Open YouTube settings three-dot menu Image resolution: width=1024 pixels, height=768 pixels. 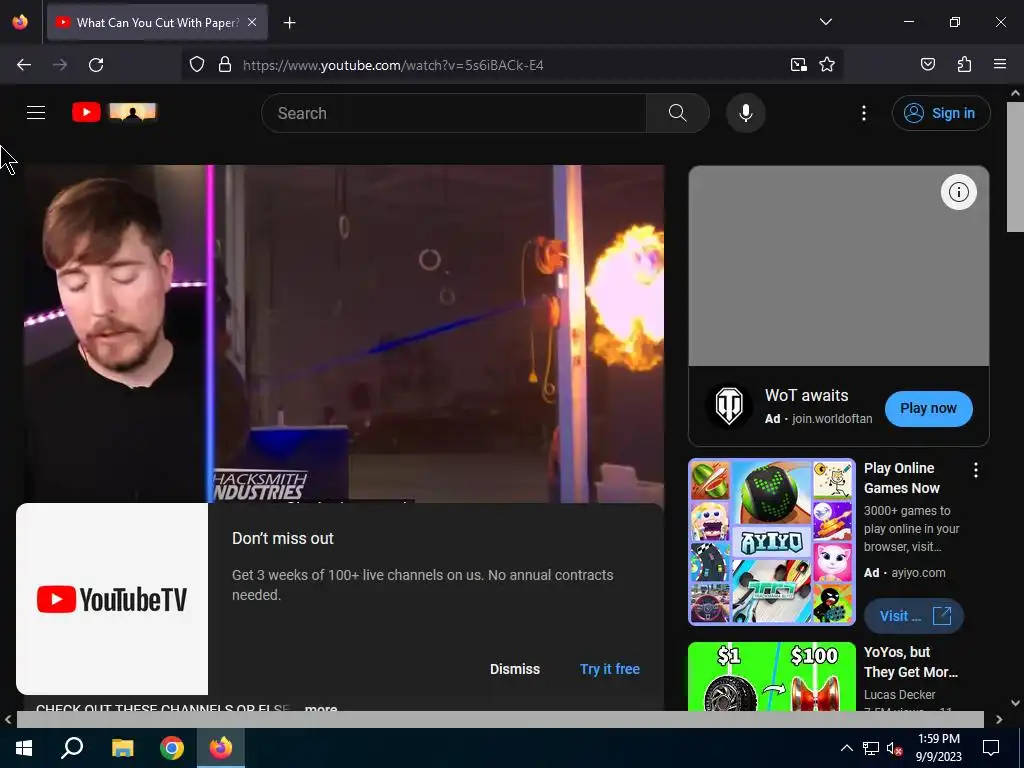(863, 113)
